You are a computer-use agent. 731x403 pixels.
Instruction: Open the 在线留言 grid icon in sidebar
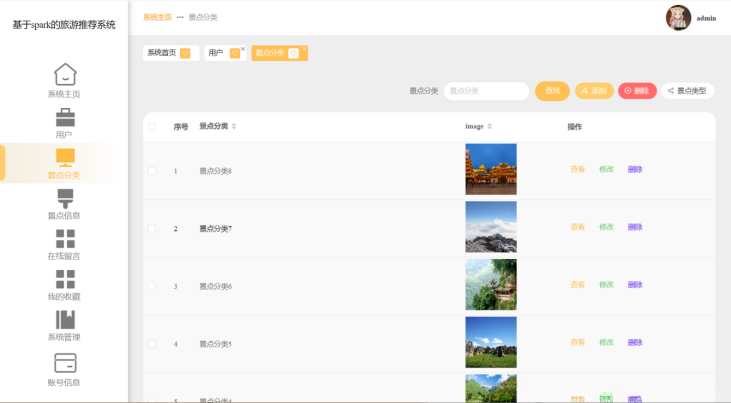coord(65,238)
